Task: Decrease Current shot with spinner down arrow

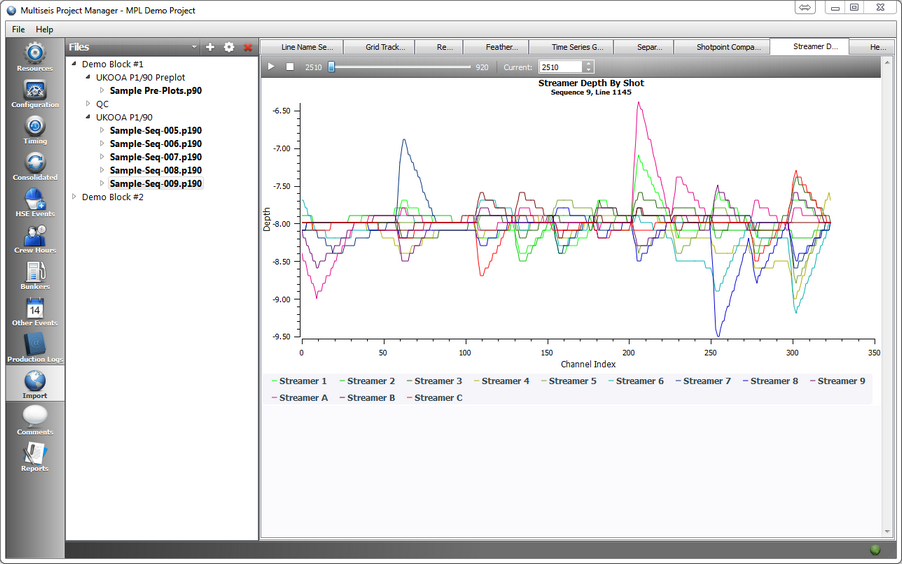Action: coord(588,71)
